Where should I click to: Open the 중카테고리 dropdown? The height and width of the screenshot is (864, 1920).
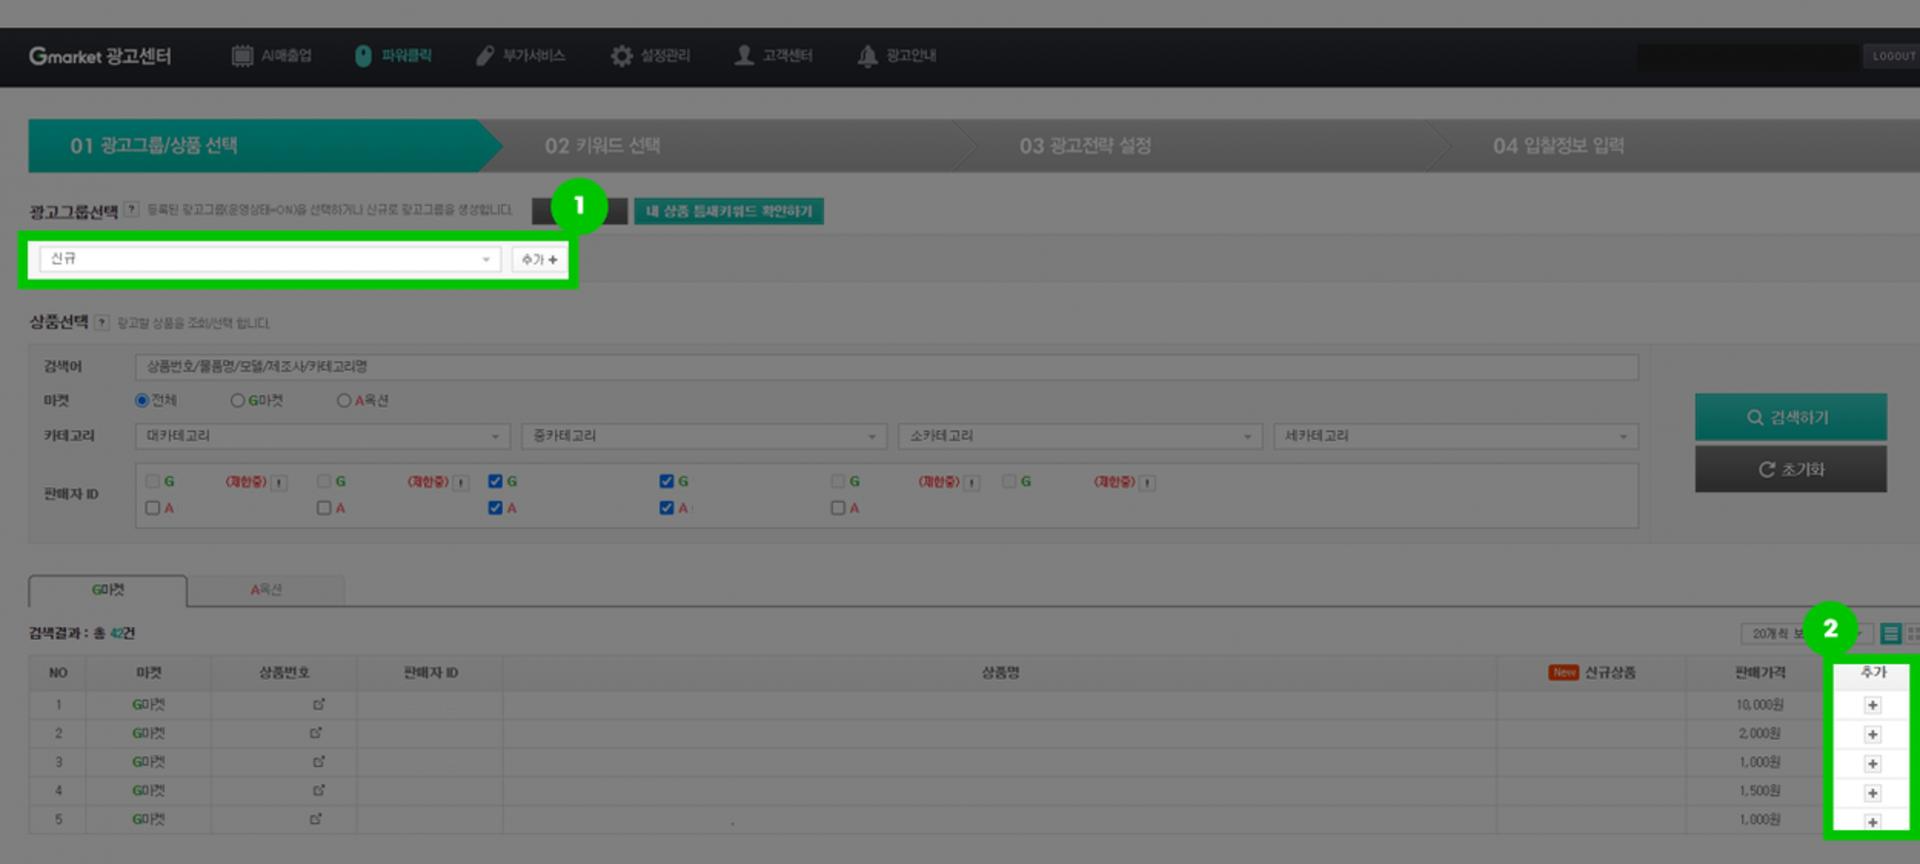click(x=704, y=436)
